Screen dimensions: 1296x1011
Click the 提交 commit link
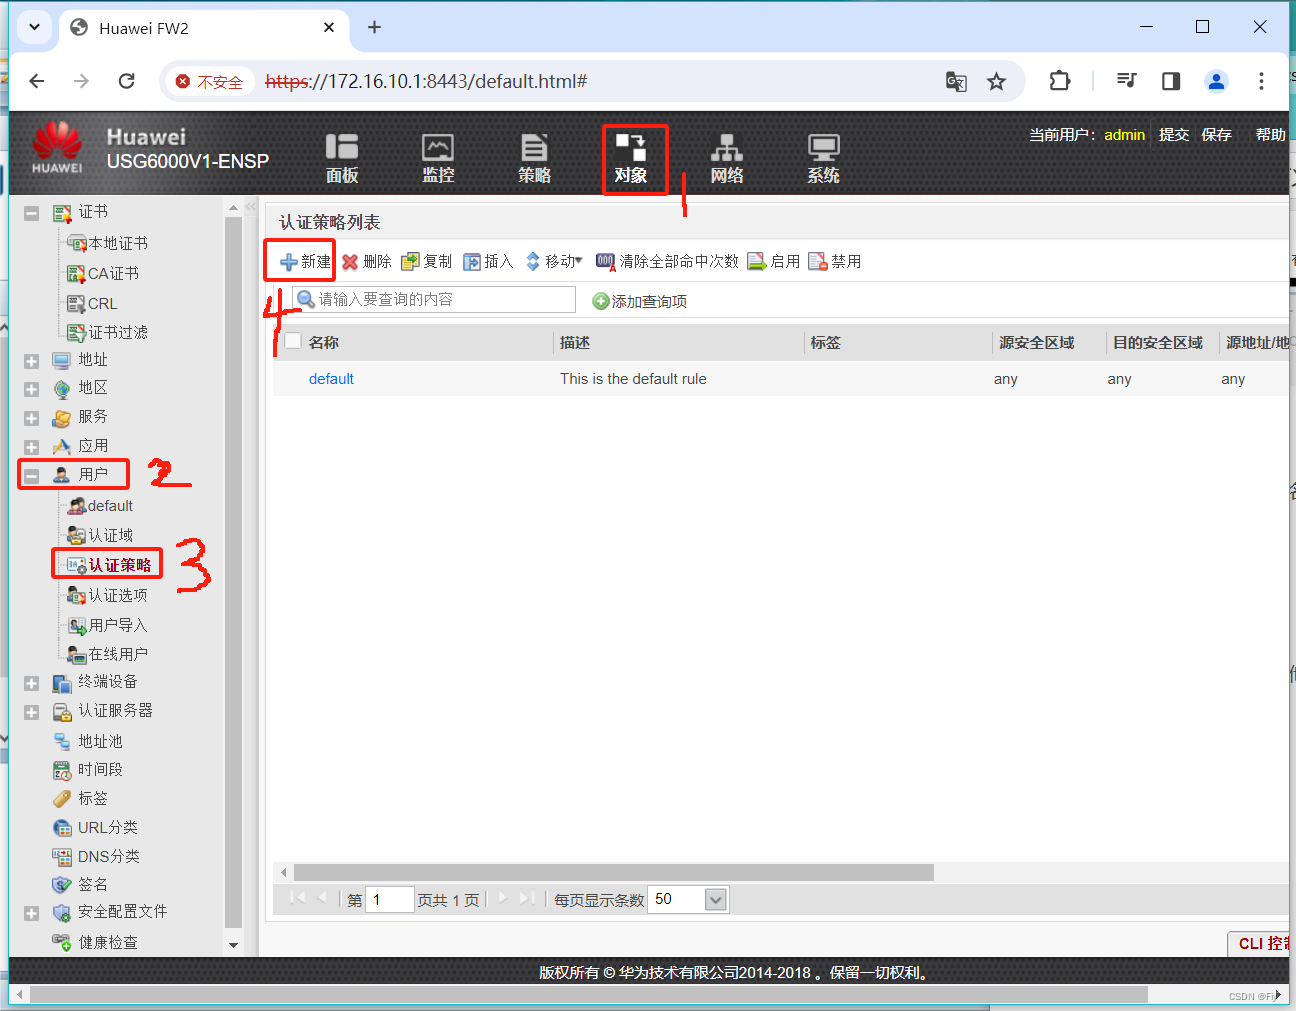coord(1174,135)
